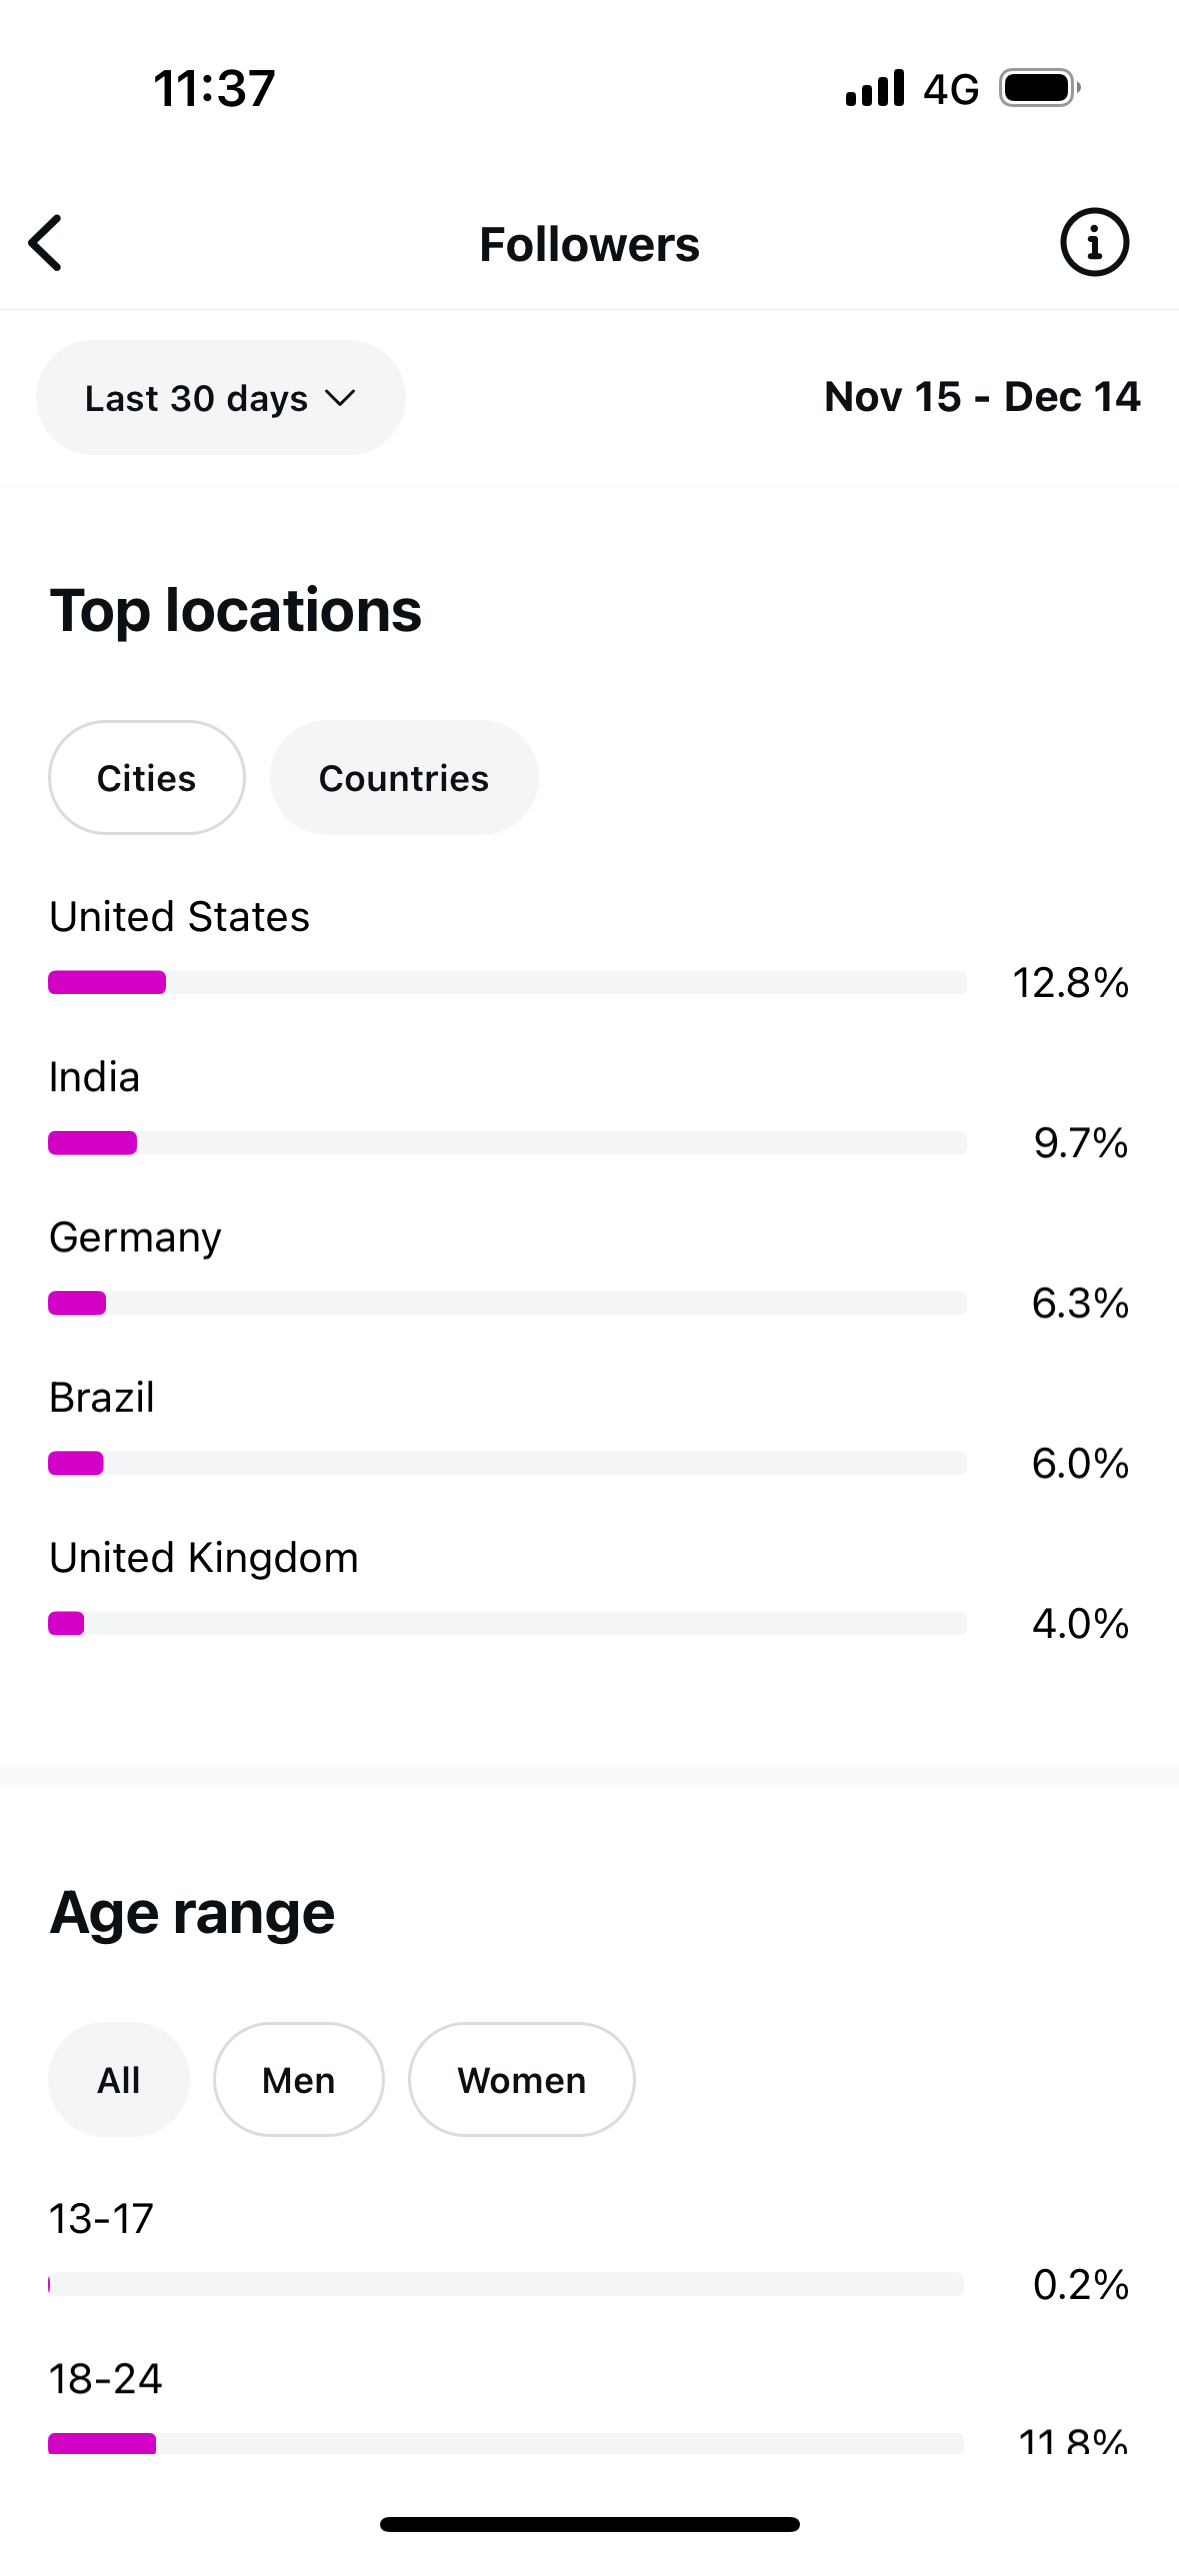This screenshot has height=2556, width=1179.
Task: Switch to the Cities tab
Action: click(x=147, y=778)
